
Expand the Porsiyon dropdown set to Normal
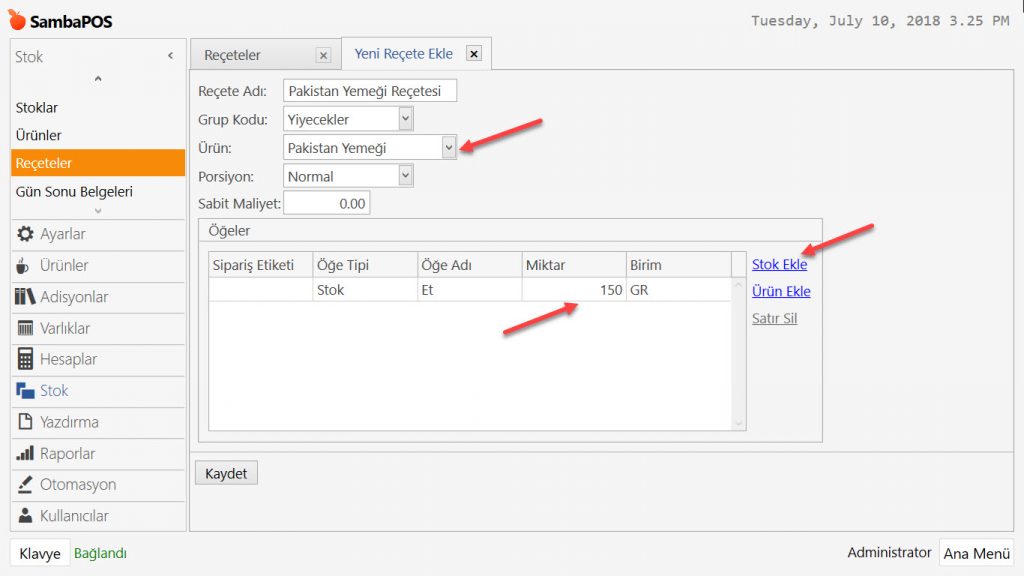[405, 176]
